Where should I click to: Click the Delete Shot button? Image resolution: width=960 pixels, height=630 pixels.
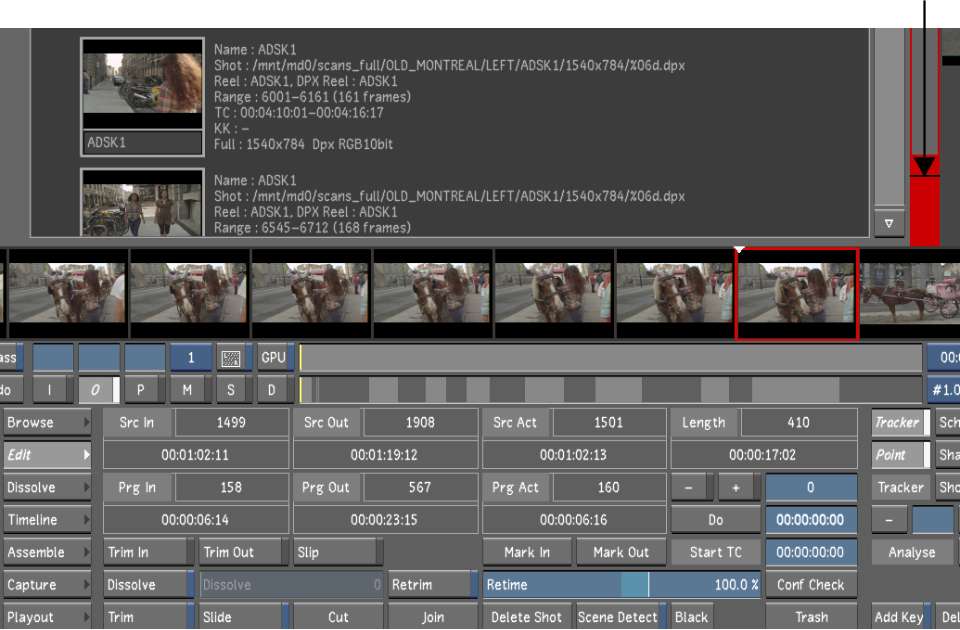(x=527, y=617)
